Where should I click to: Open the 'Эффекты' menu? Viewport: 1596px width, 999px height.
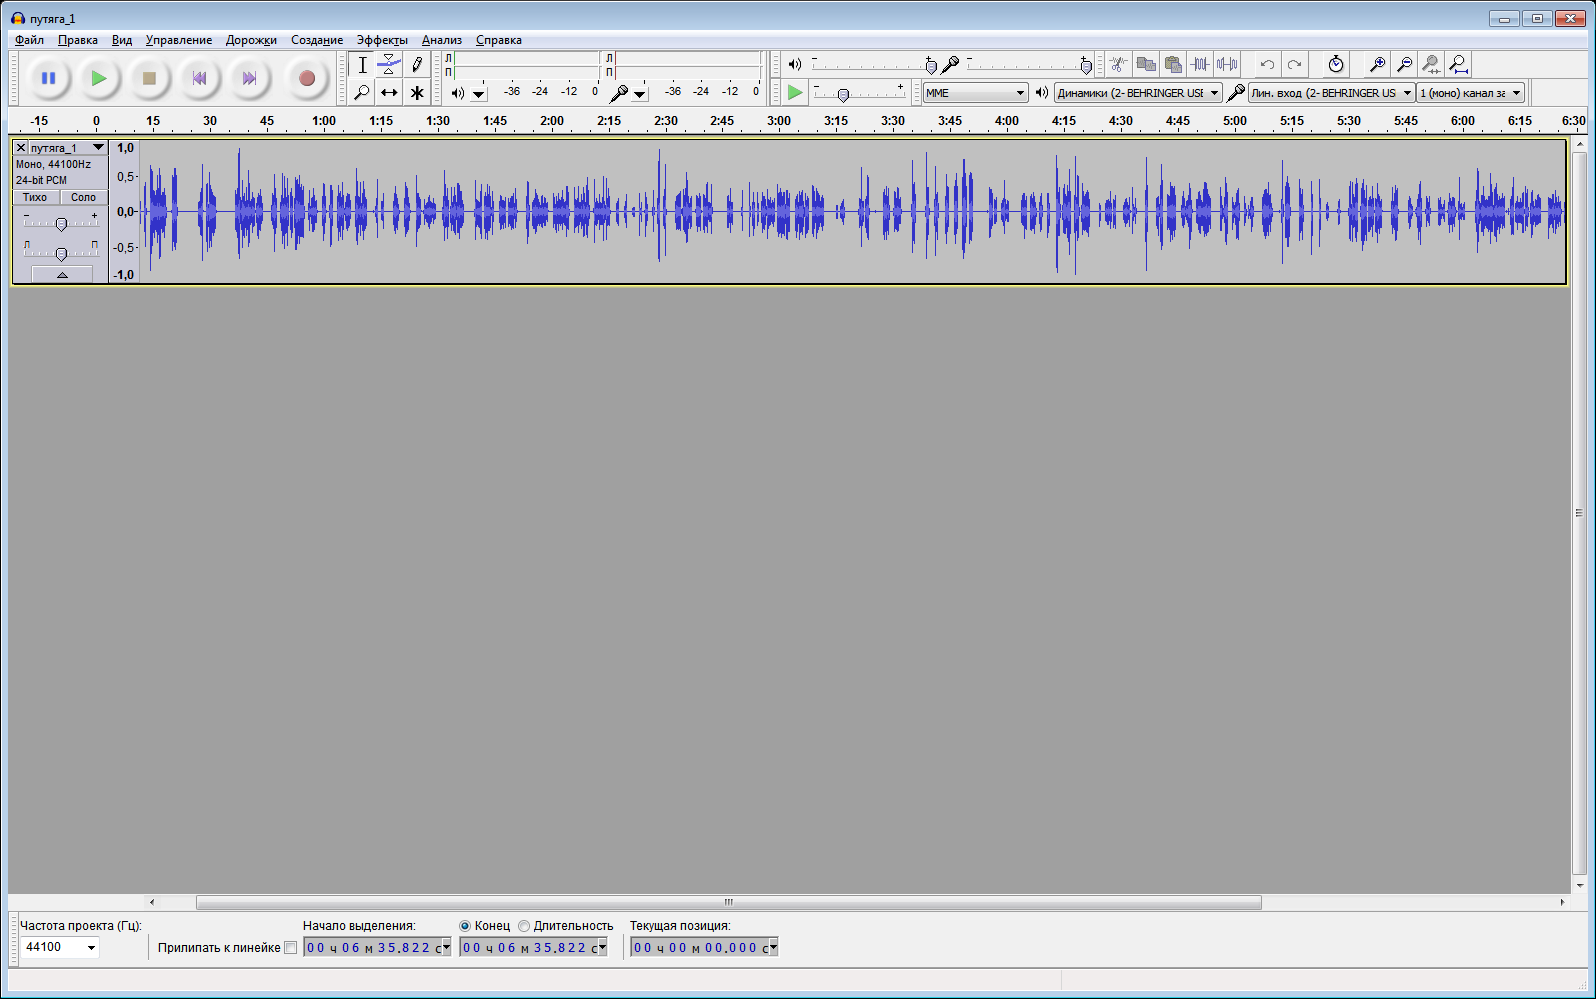pyautogui.click(x=382, y=40)
